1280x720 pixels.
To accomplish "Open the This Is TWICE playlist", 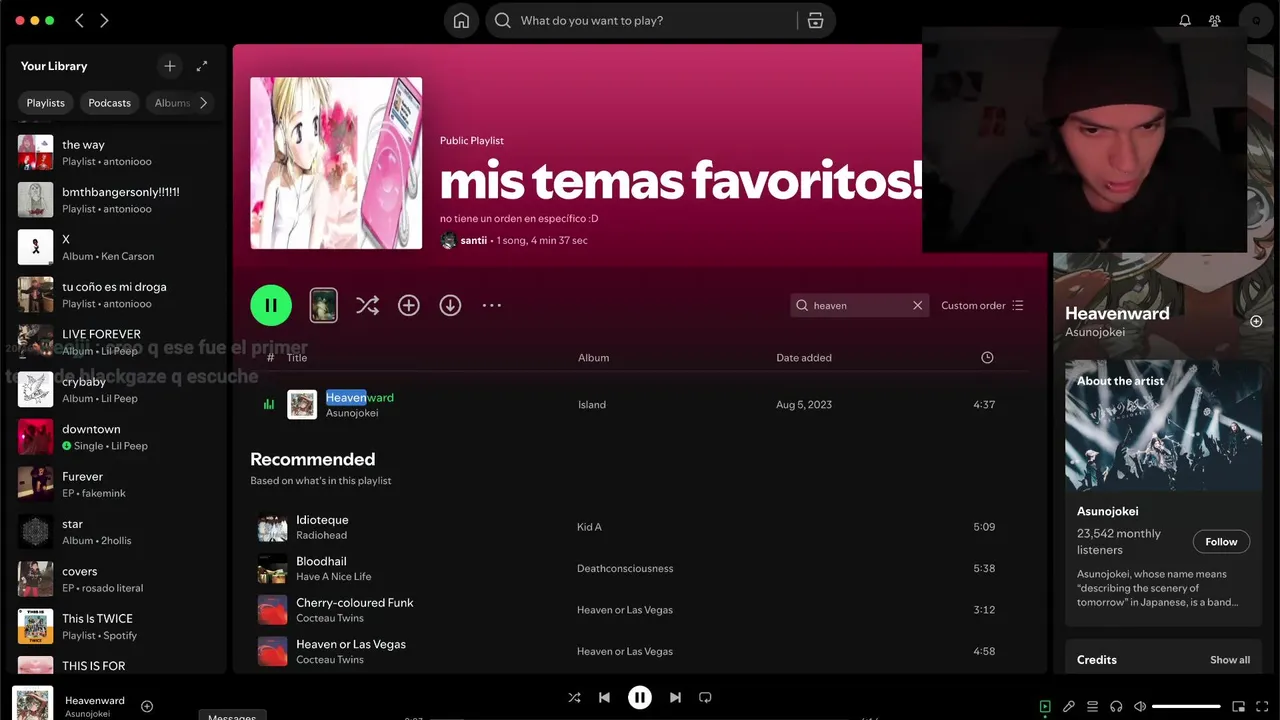I will click(116, 626).
